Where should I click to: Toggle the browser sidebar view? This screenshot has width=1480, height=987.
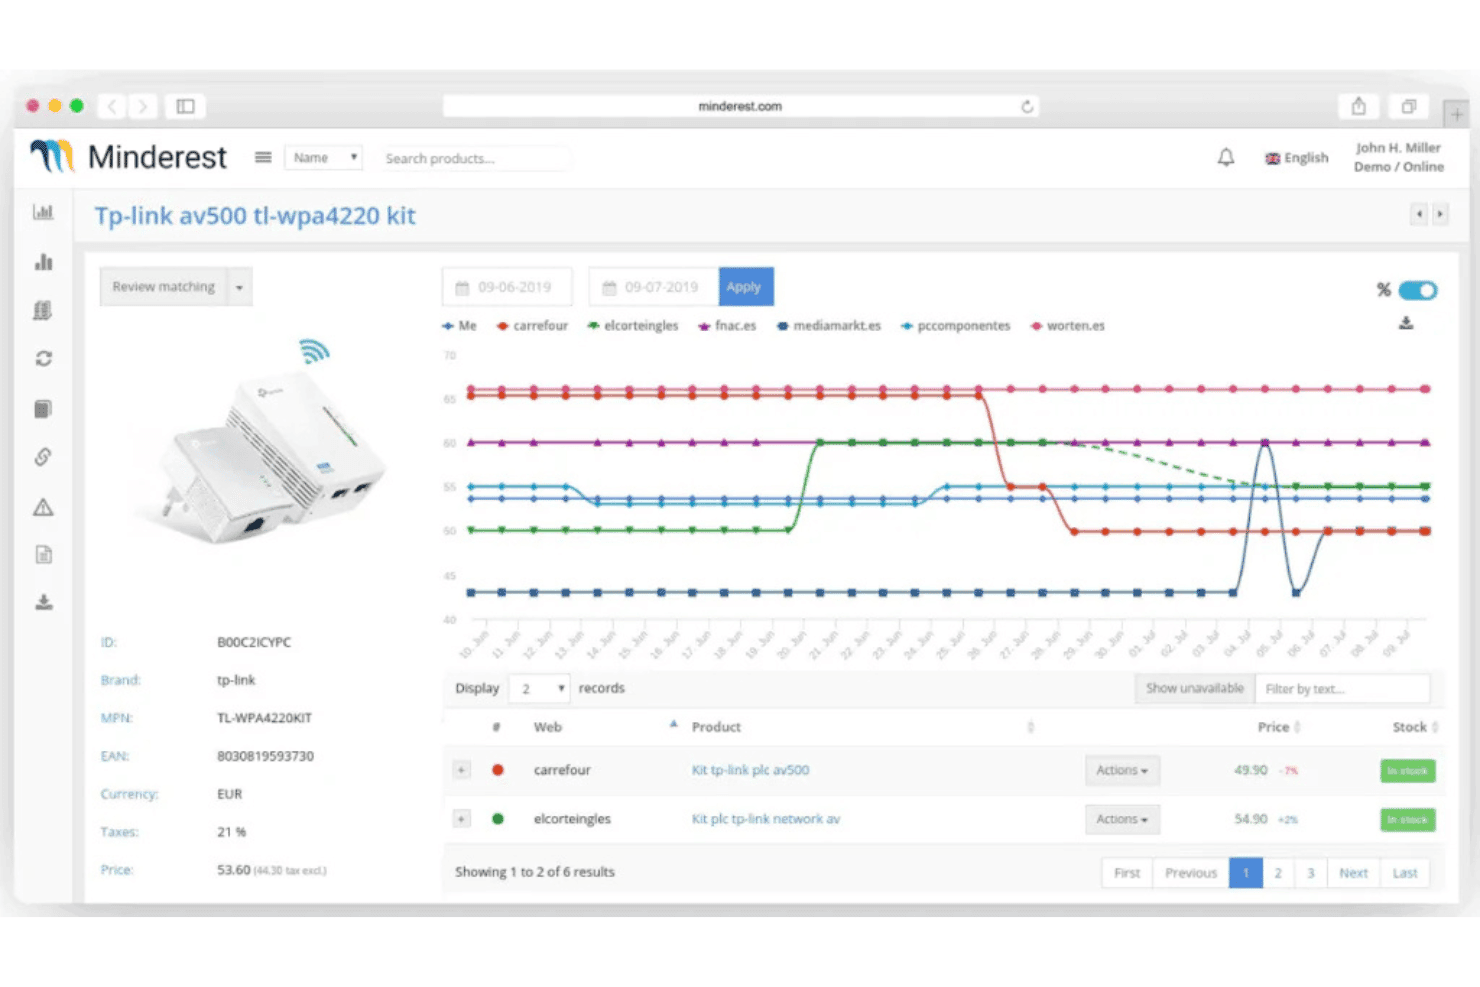(x=185, y=106)
